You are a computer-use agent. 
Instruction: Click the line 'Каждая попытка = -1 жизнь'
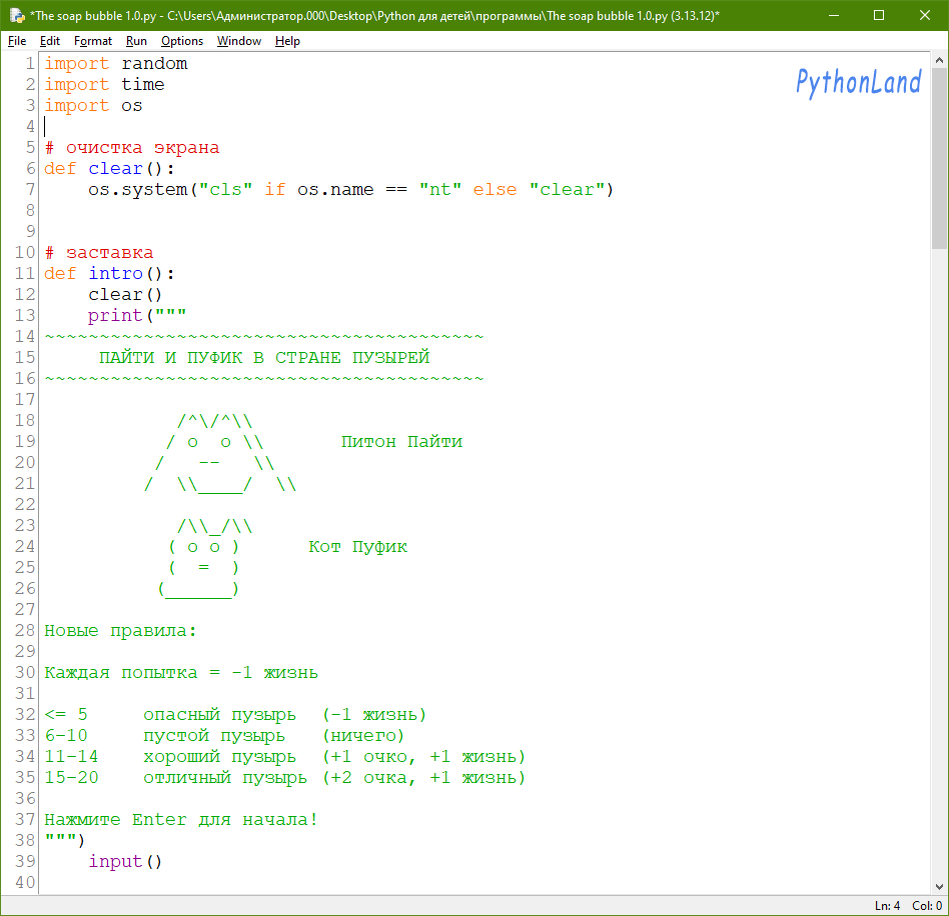click(181, 673)
